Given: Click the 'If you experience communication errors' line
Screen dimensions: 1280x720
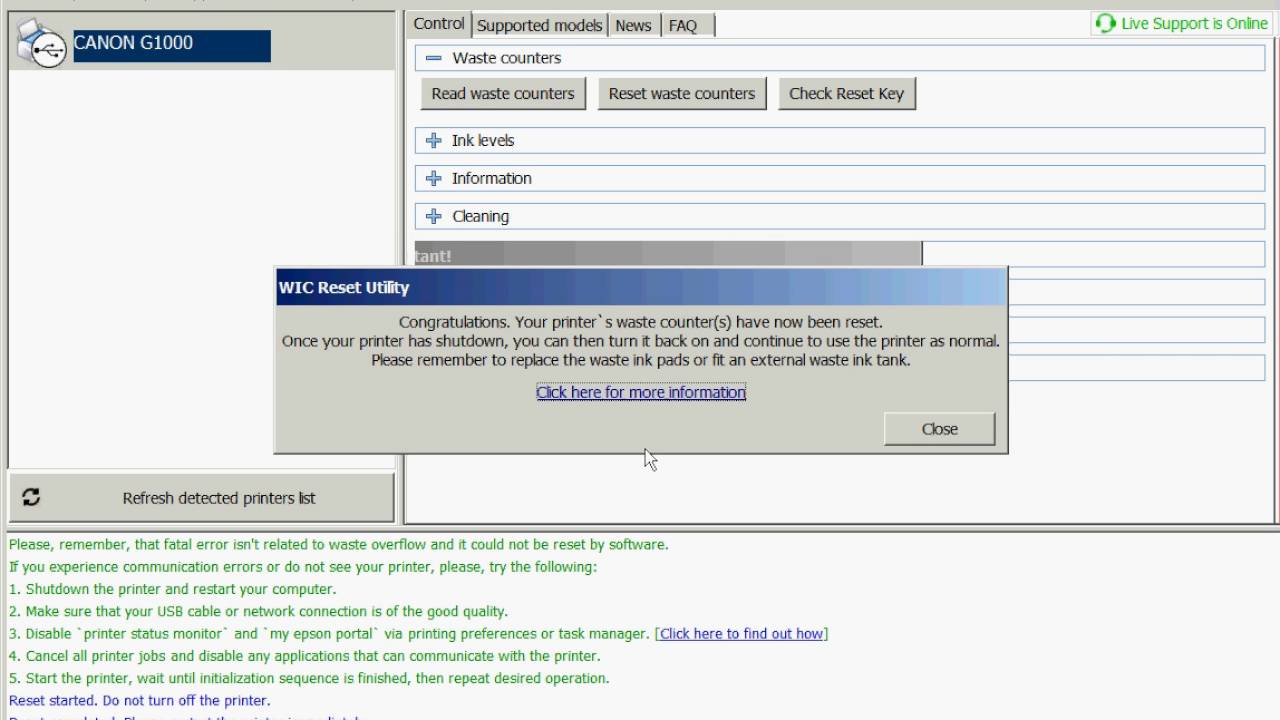Looking at the screenshot, I should 302,567.
